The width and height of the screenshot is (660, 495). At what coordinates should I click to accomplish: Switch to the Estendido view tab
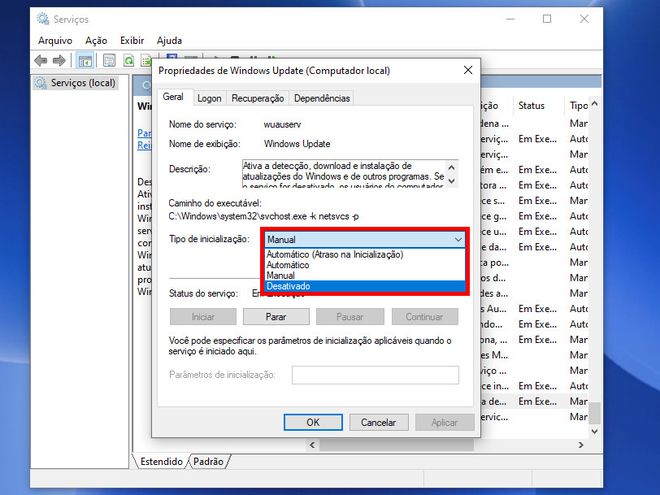[x=161, y=461]
